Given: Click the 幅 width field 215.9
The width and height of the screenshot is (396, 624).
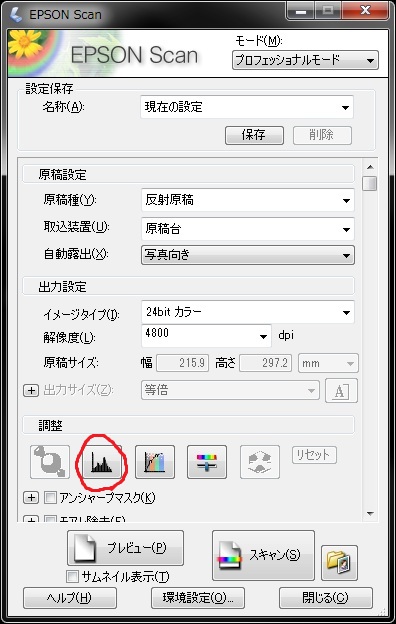Looking at the screenshot, I should coord(182,363).
